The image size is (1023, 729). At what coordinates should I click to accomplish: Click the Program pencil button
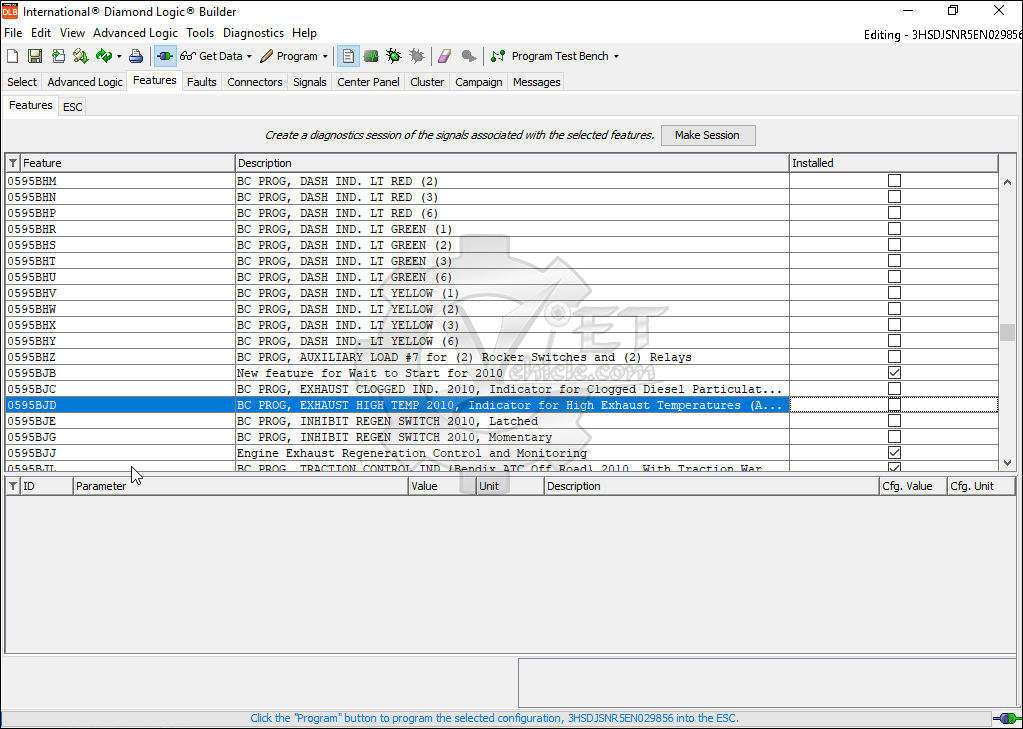pyautogui.click(x=288, y=56)
